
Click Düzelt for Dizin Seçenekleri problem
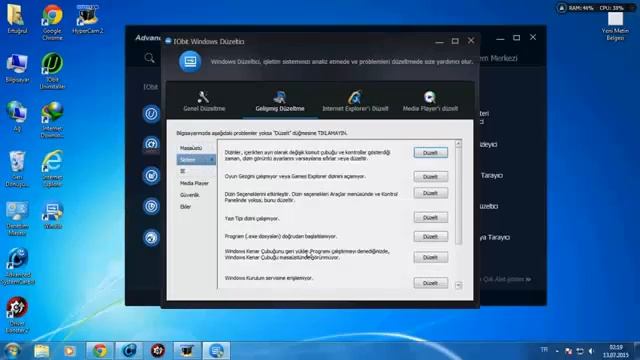430,193
